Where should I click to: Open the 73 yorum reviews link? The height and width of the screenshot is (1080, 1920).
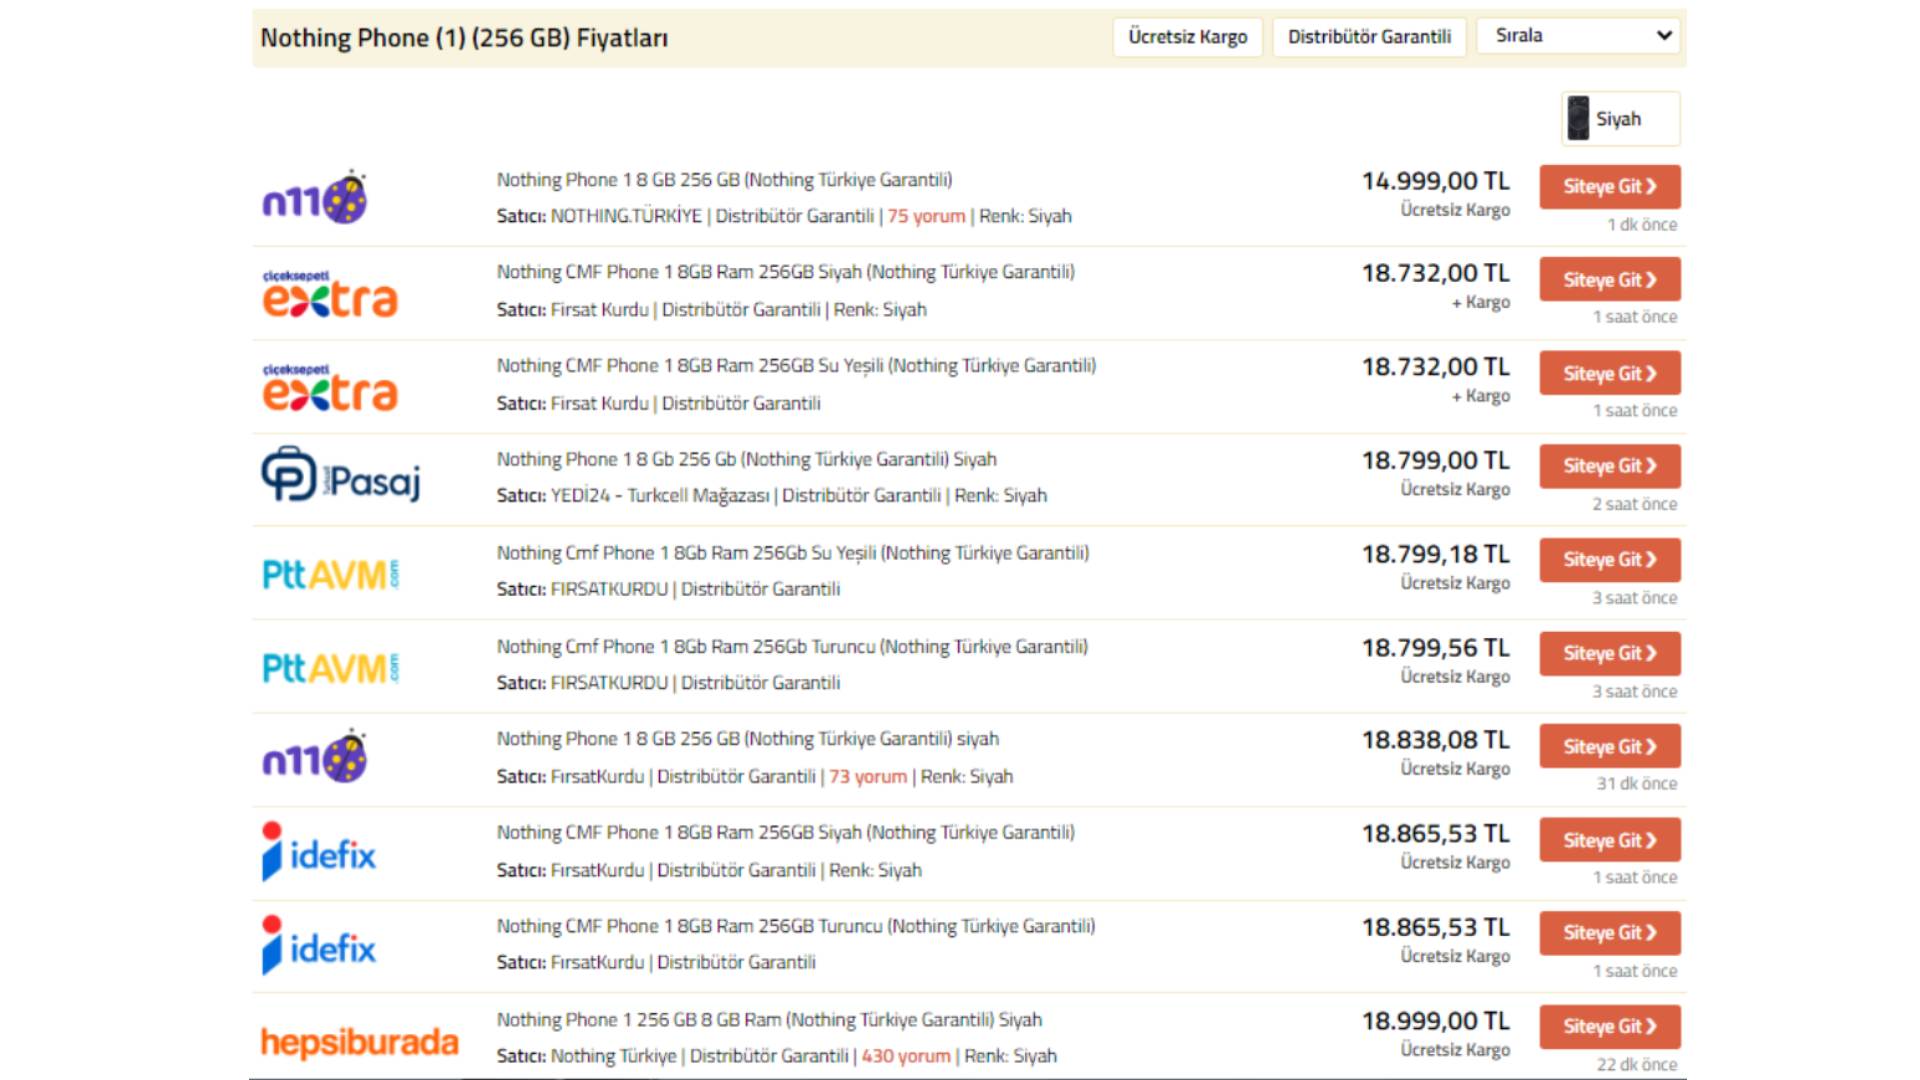click(x=868, y=776)
